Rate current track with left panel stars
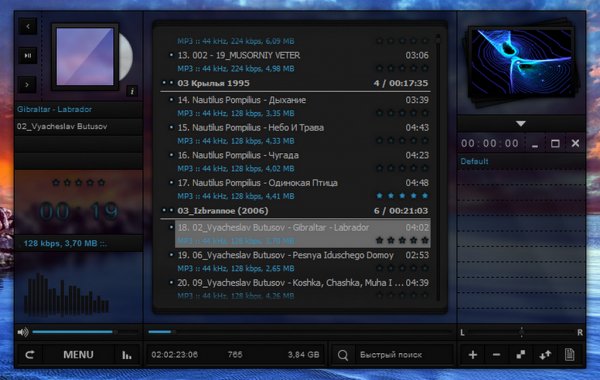This screenshot has height=380, width=600. [x=78, y=183]
